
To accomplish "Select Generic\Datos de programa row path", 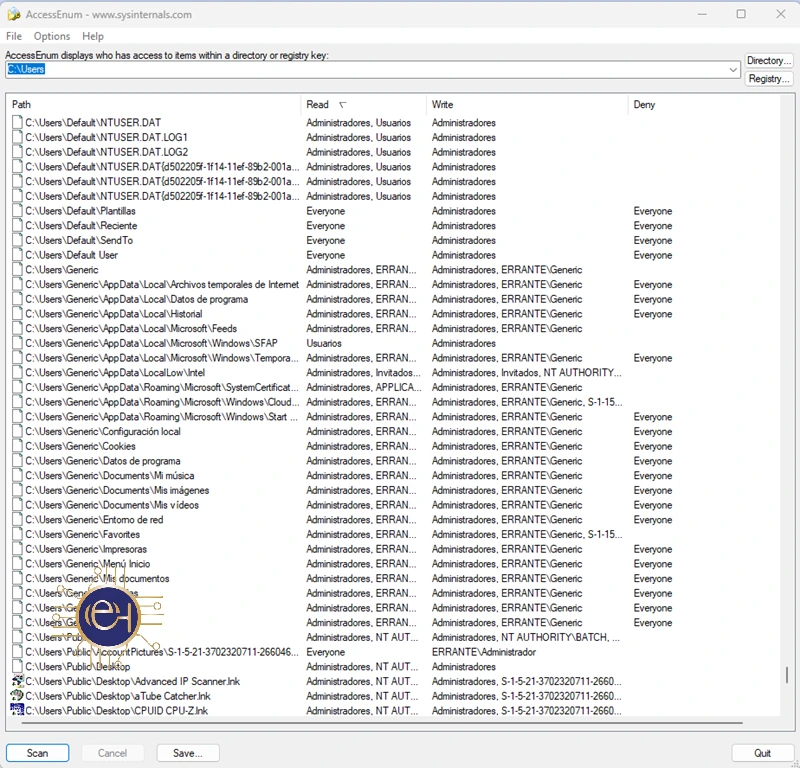I will (x=103, y=461).
